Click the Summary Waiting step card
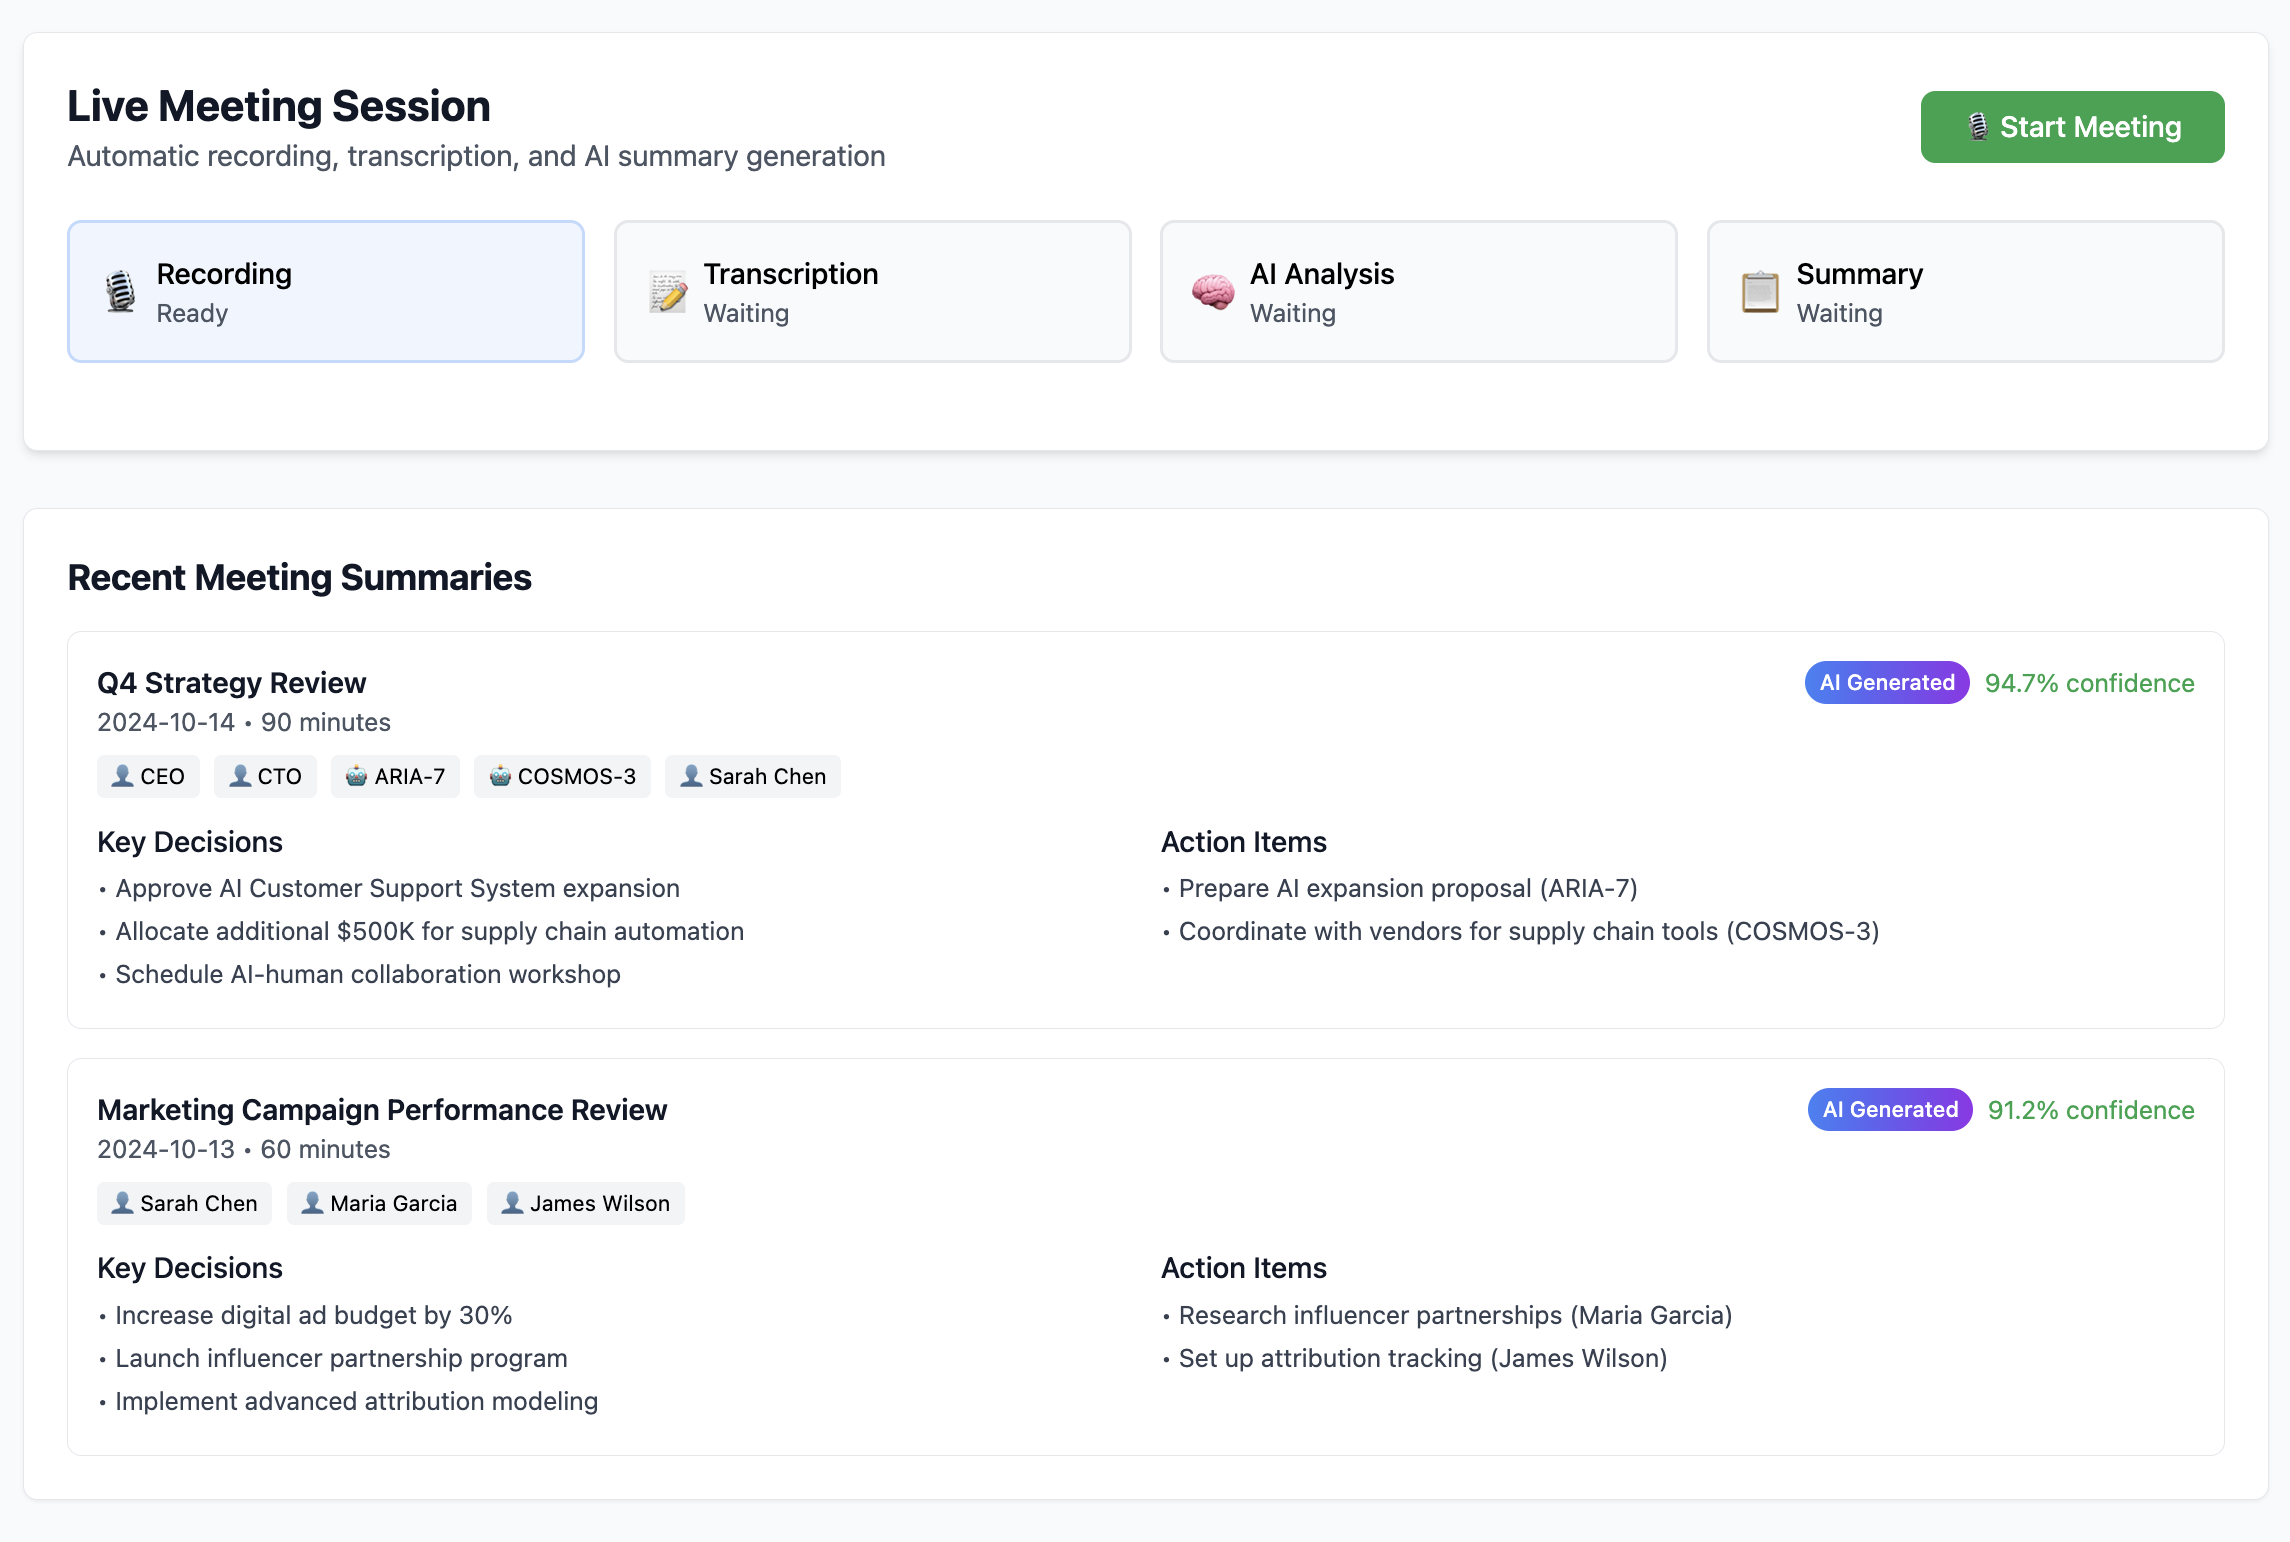2290x1542 pixels. coord(1964,292)
